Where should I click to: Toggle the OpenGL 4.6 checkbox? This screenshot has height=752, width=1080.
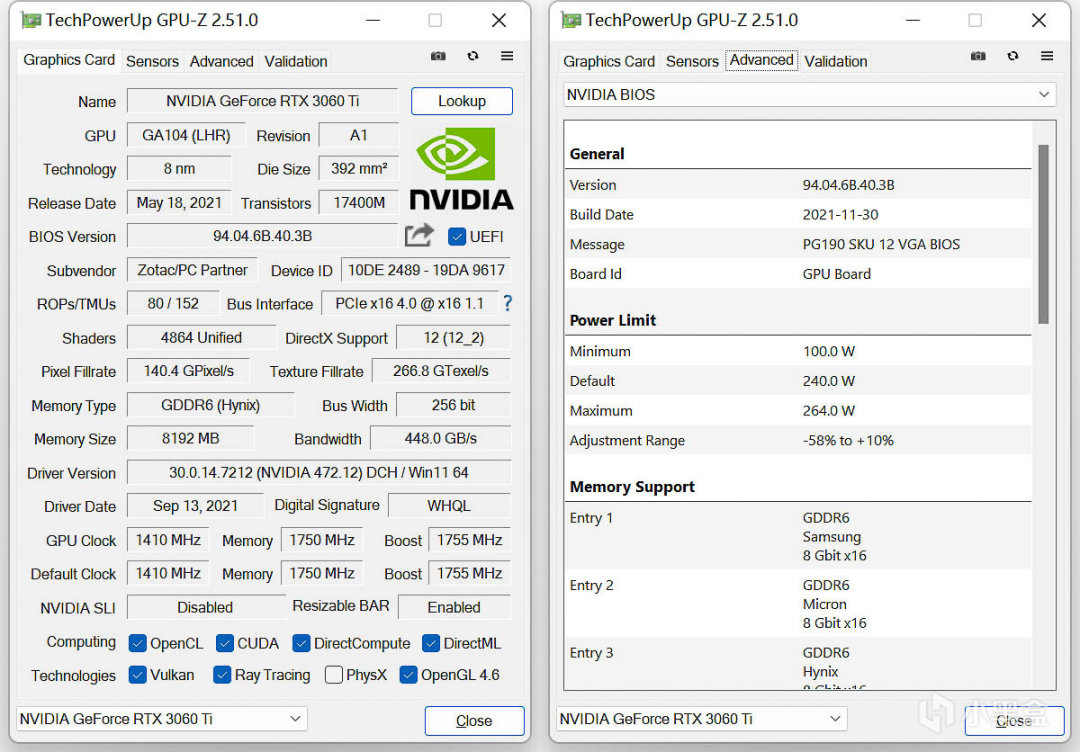(408, 675)
